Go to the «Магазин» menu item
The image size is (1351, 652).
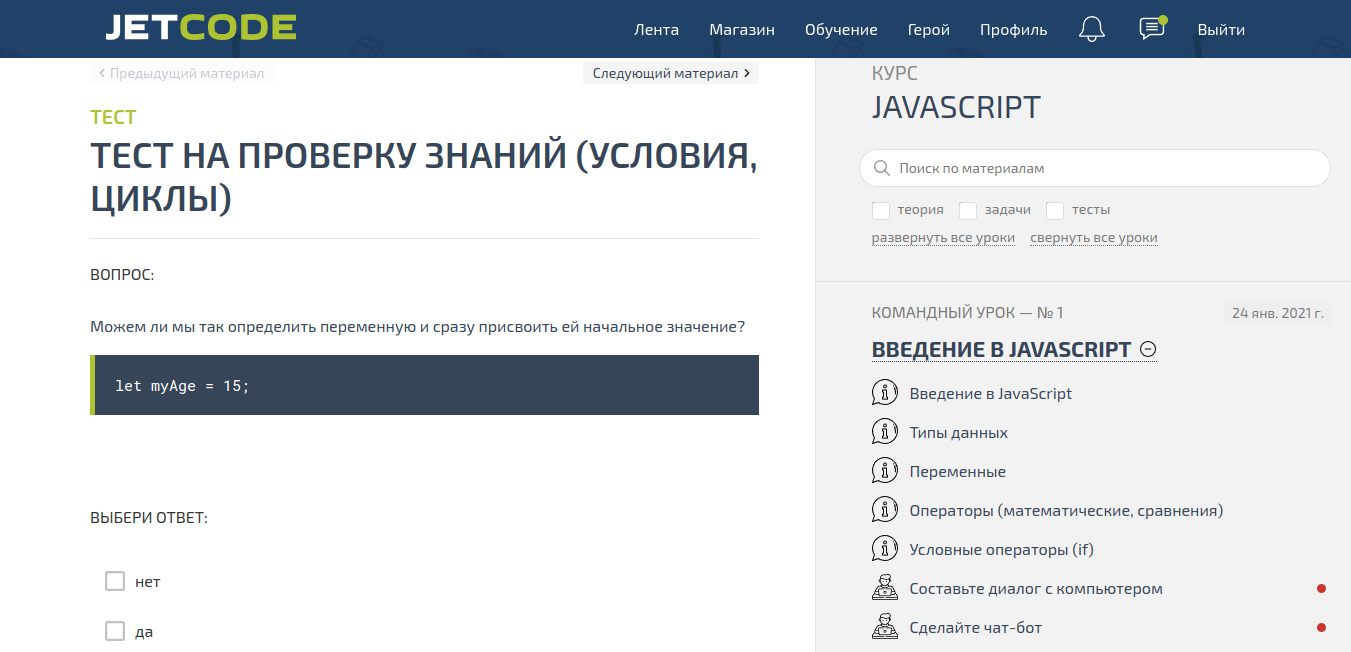[742, 29]
